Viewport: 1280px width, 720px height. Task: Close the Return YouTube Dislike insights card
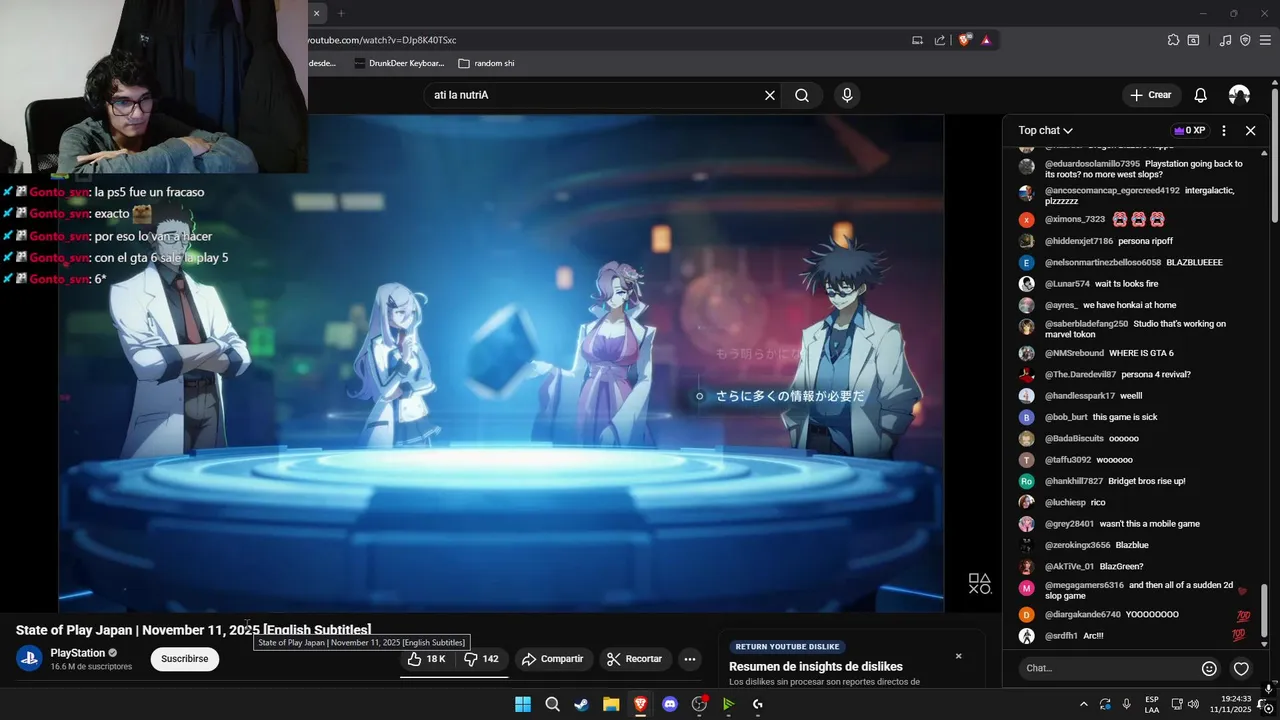[958, 656]
